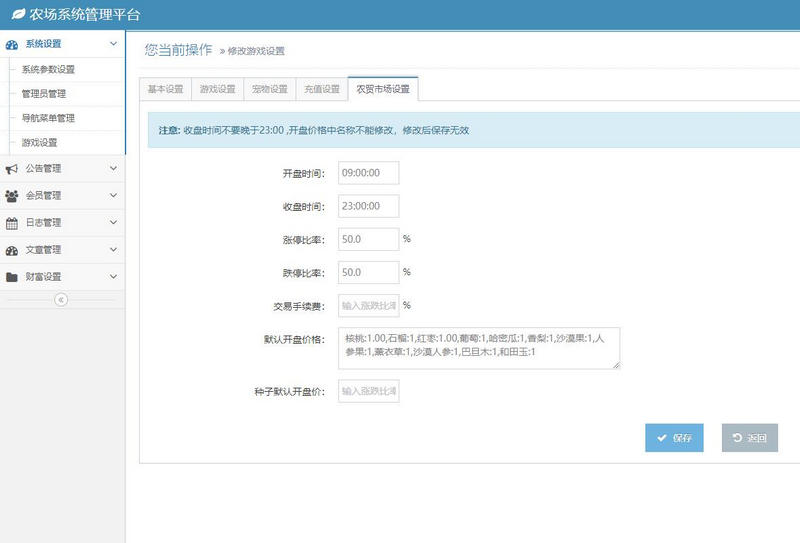Click the 交易手续费 input field
Screen dimensions: 800x543
click(x=368, y=306)
